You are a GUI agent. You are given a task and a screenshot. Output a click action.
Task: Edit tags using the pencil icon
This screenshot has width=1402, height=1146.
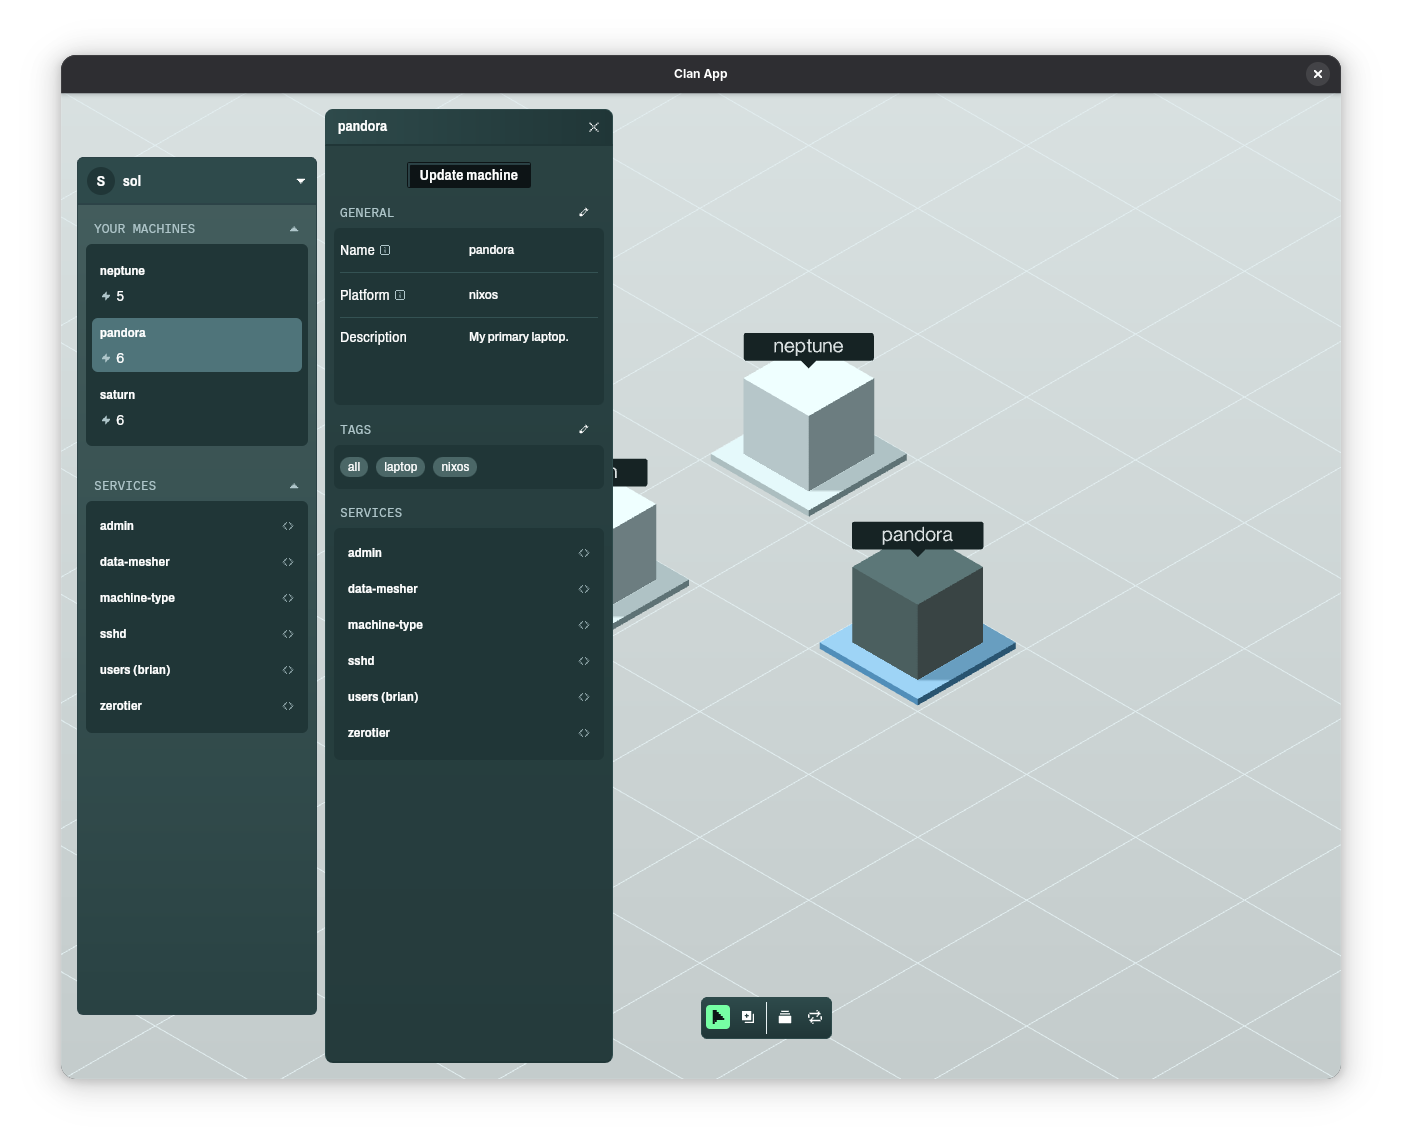584,429
